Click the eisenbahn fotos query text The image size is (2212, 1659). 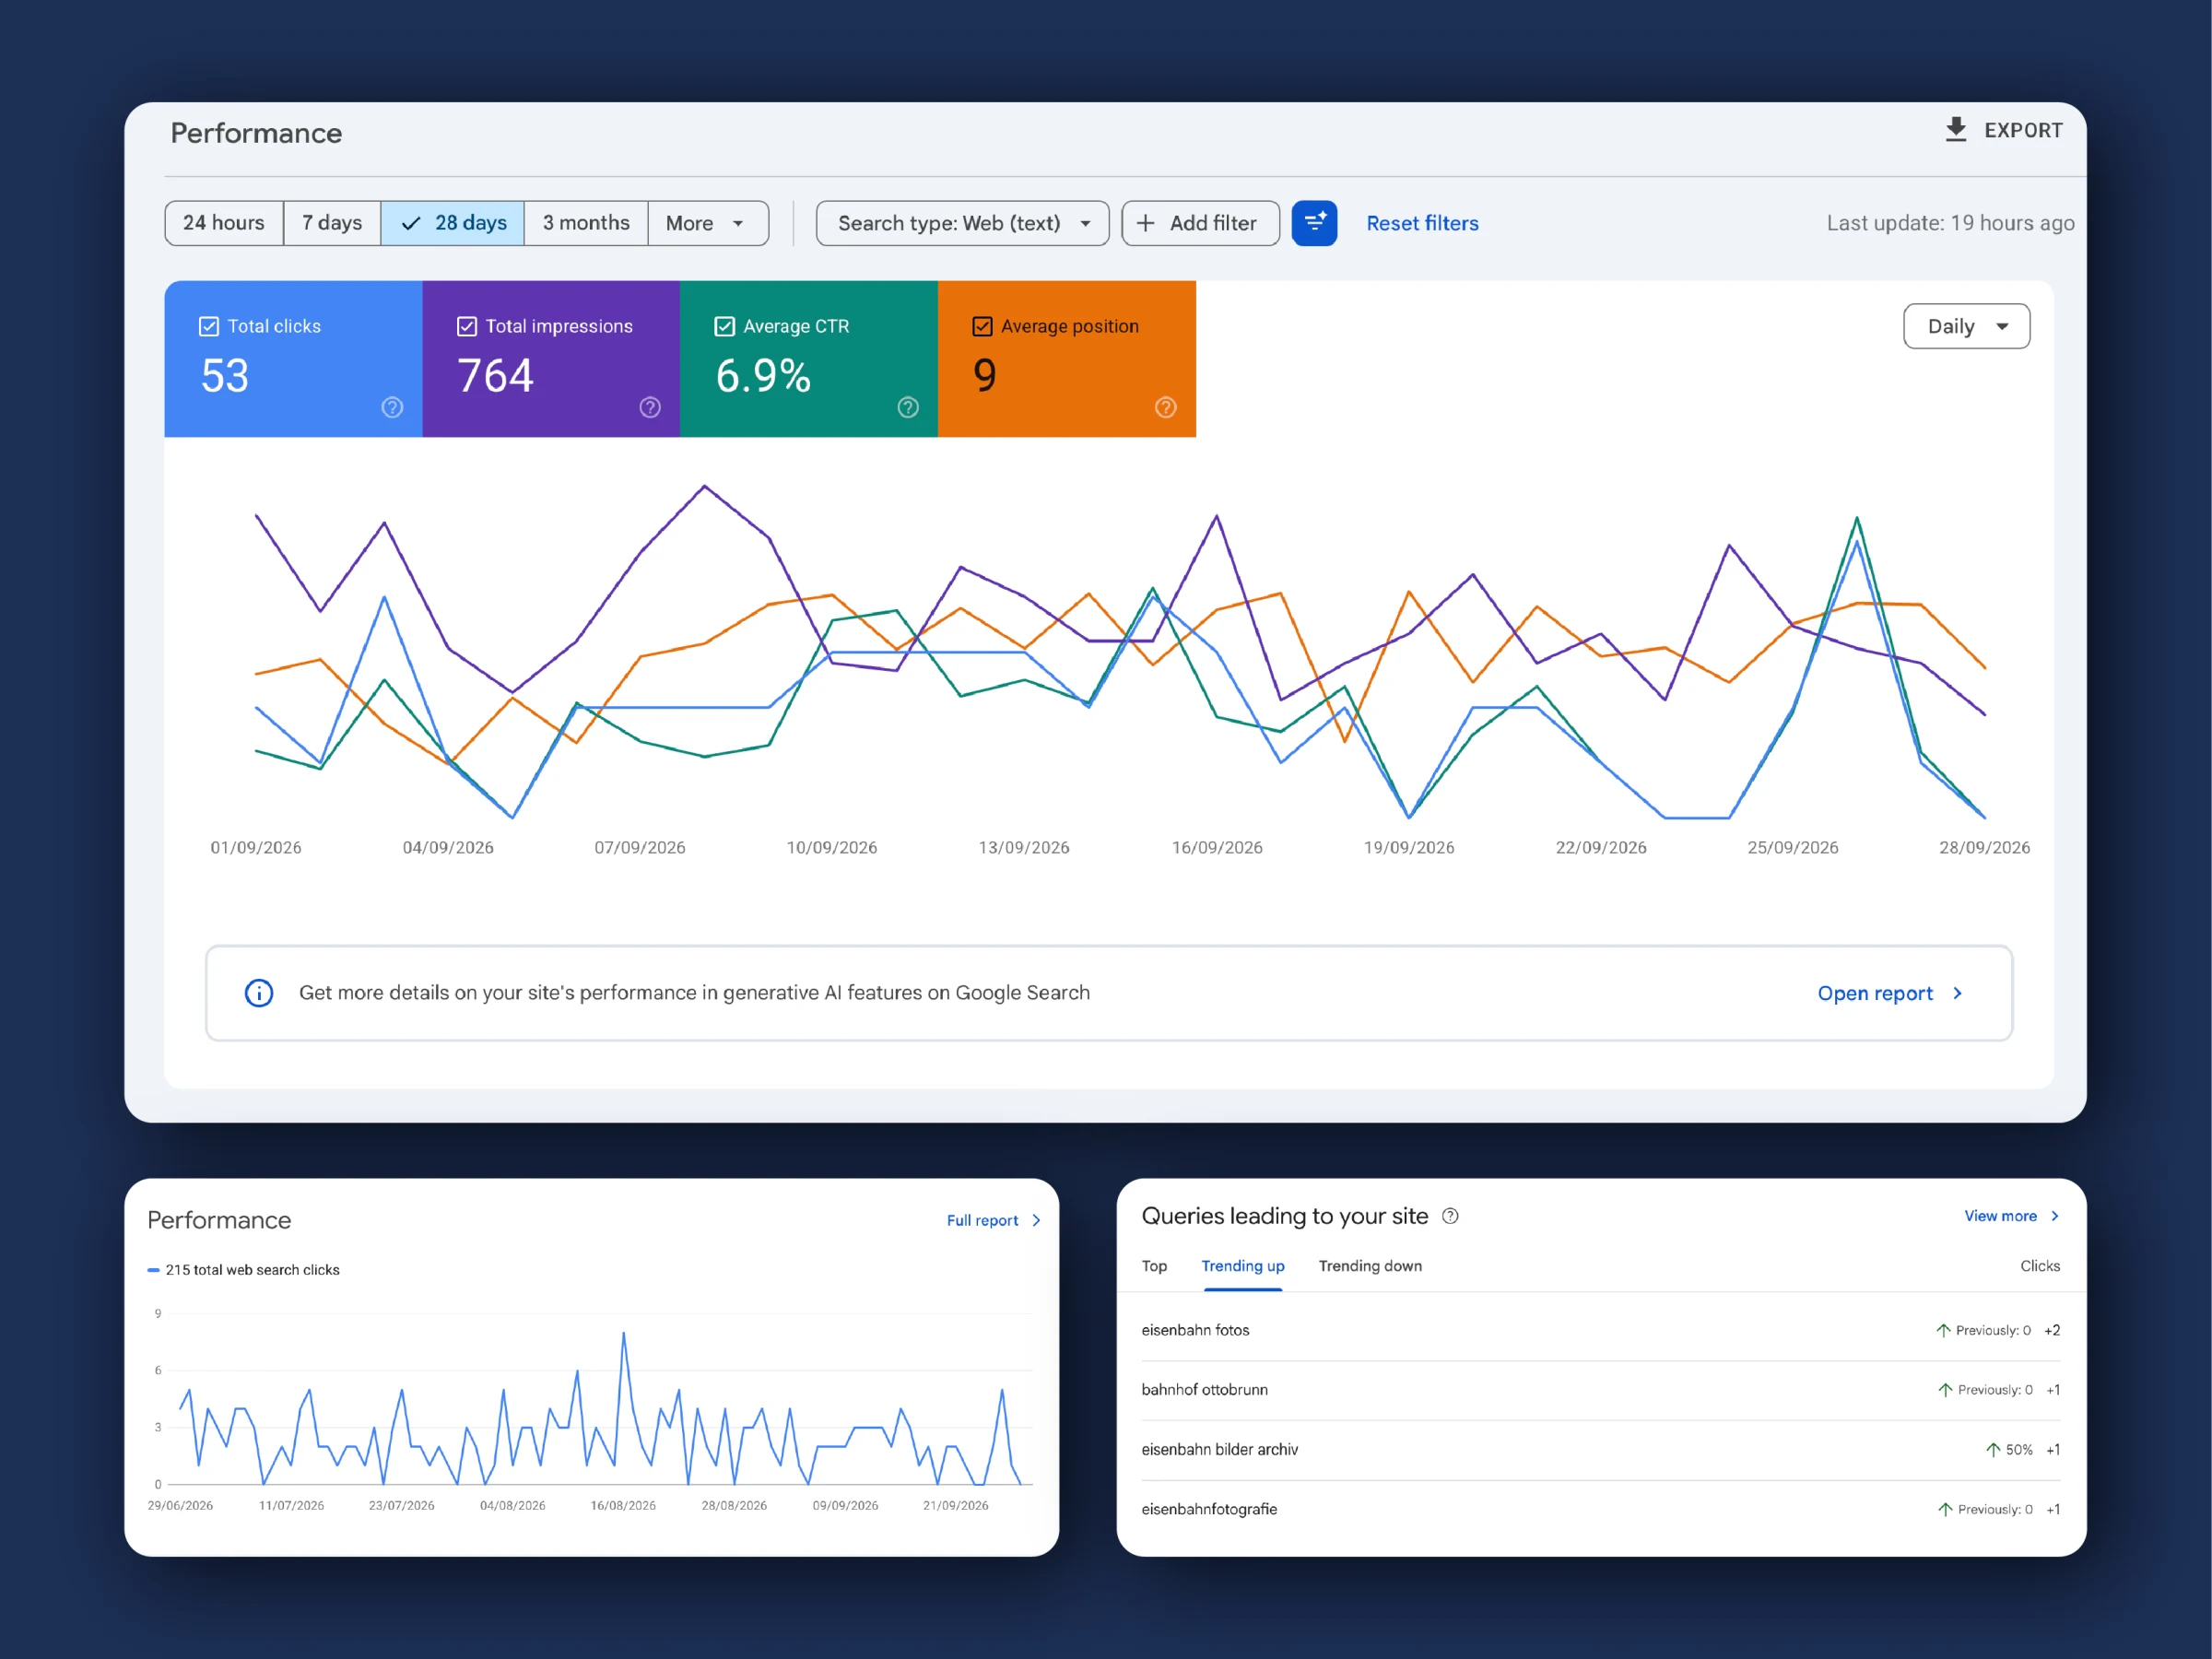[x=1195, y=1330]
